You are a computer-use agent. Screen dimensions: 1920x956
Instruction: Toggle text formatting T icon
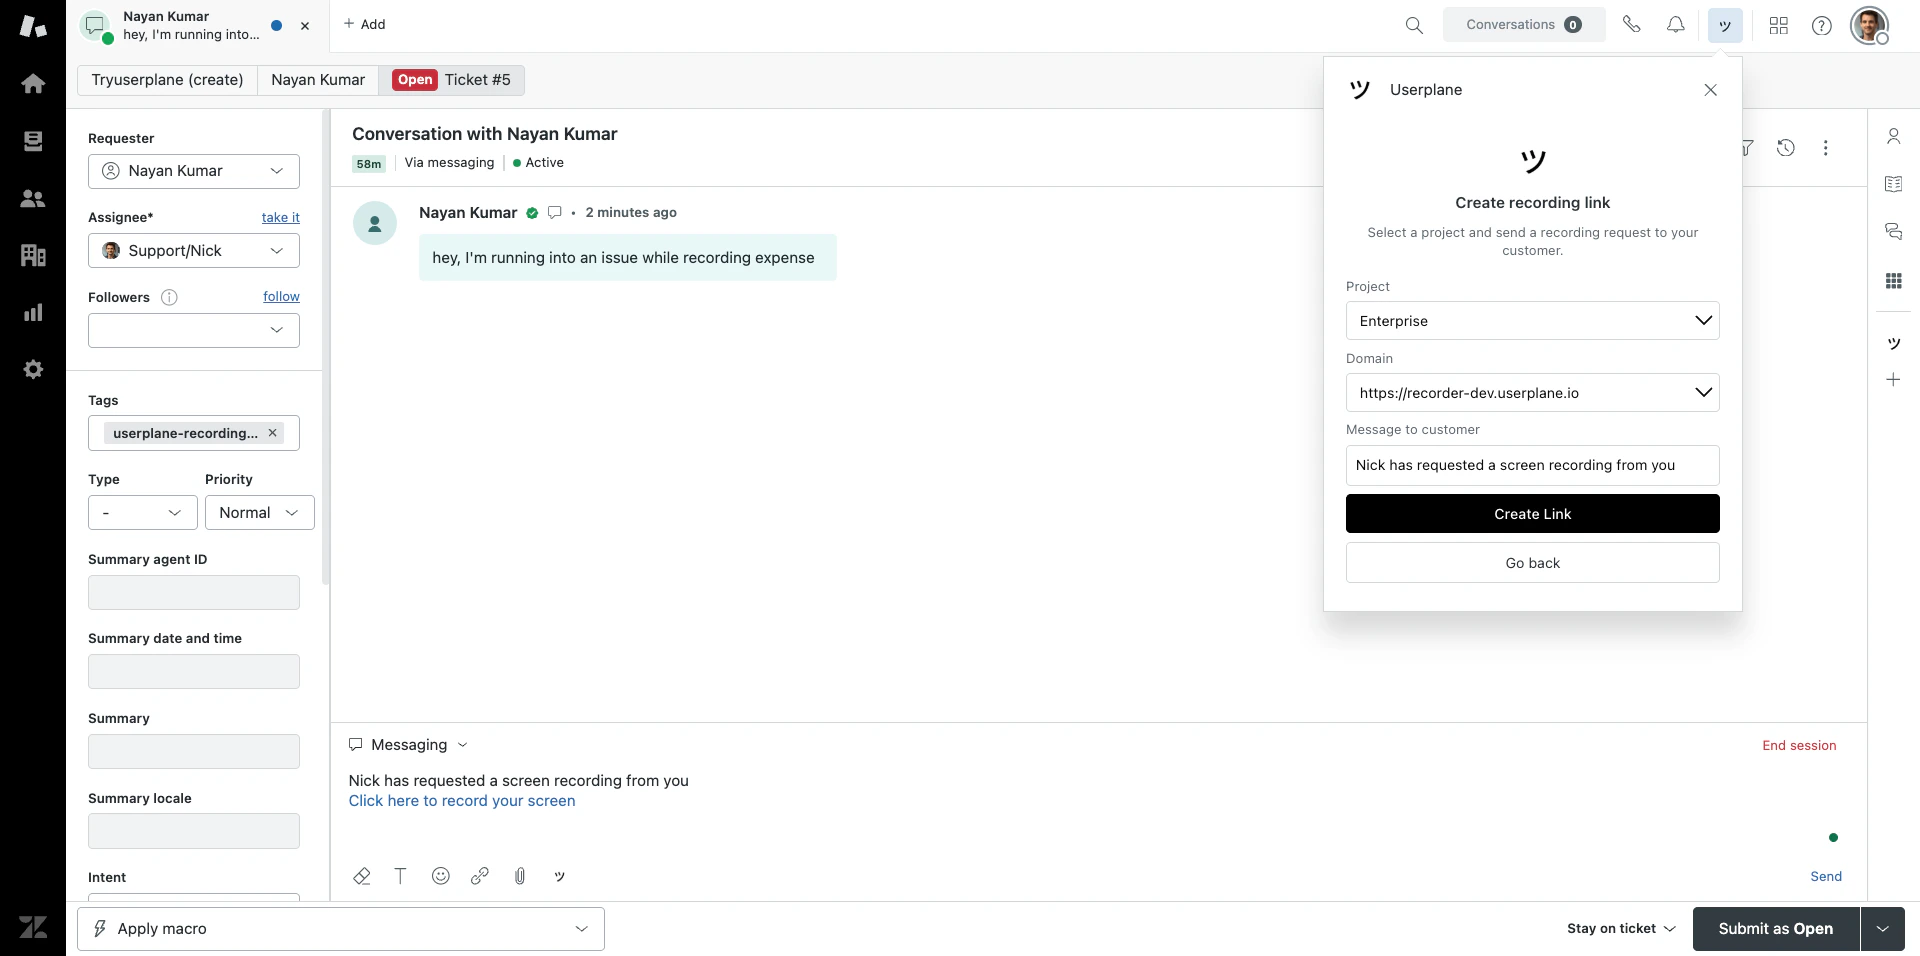pyautogui.click(x=400, y=876)
